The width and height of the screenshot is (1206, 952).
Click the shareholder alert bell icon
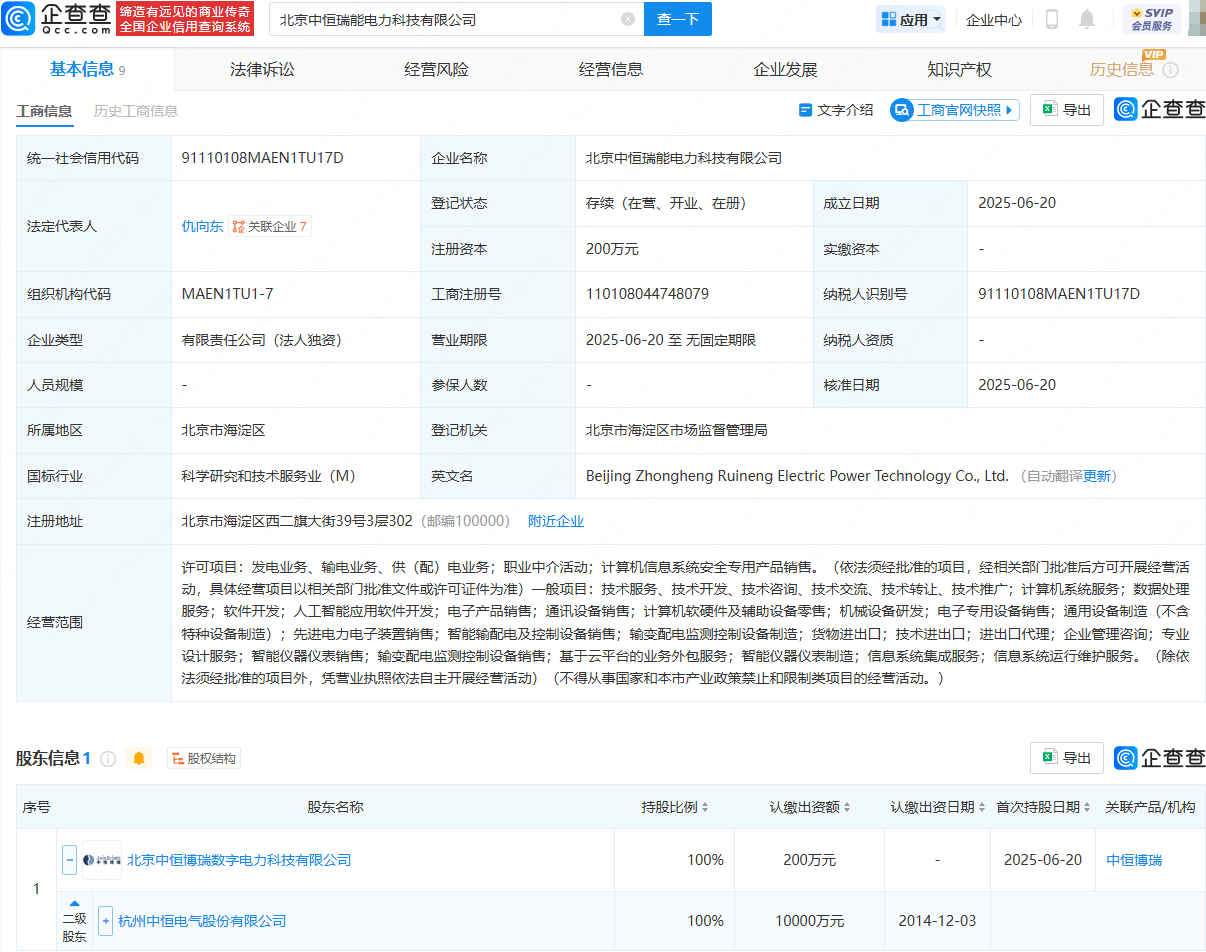pos(139,759)
